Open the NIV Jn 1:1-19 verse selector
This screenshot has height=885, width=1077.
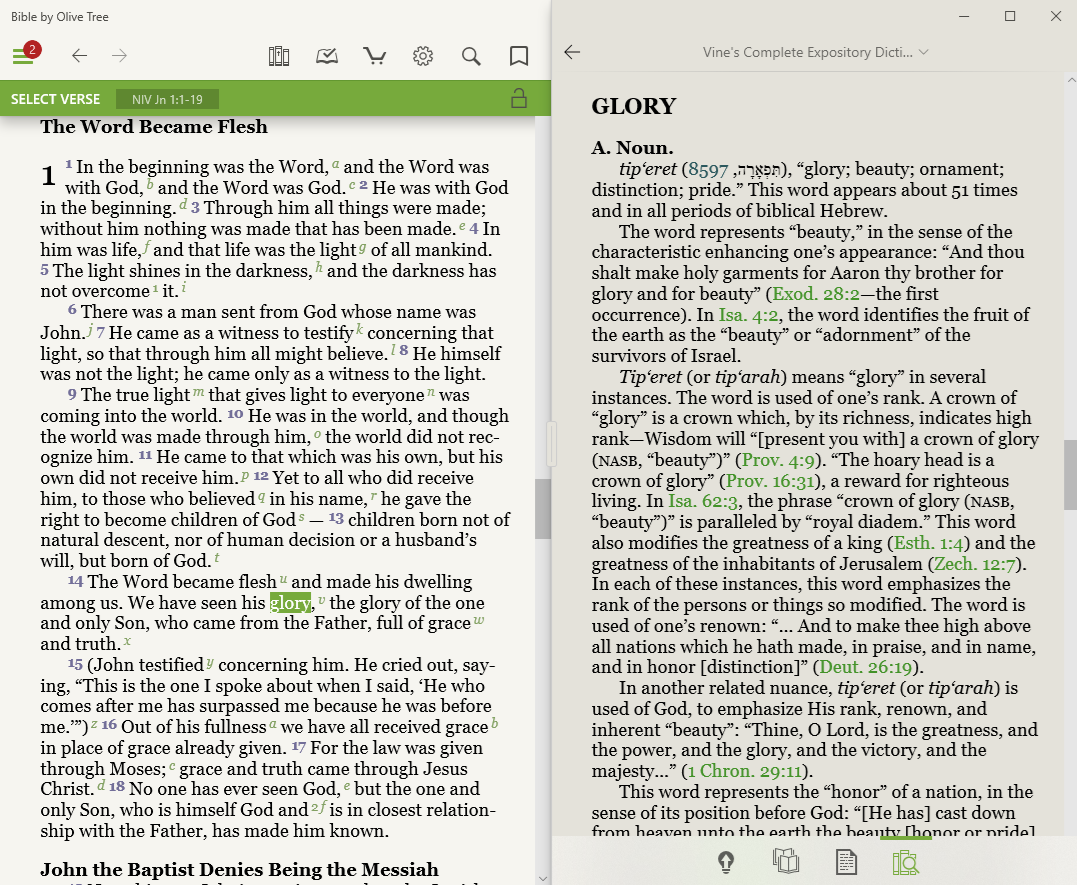[167, 99]
